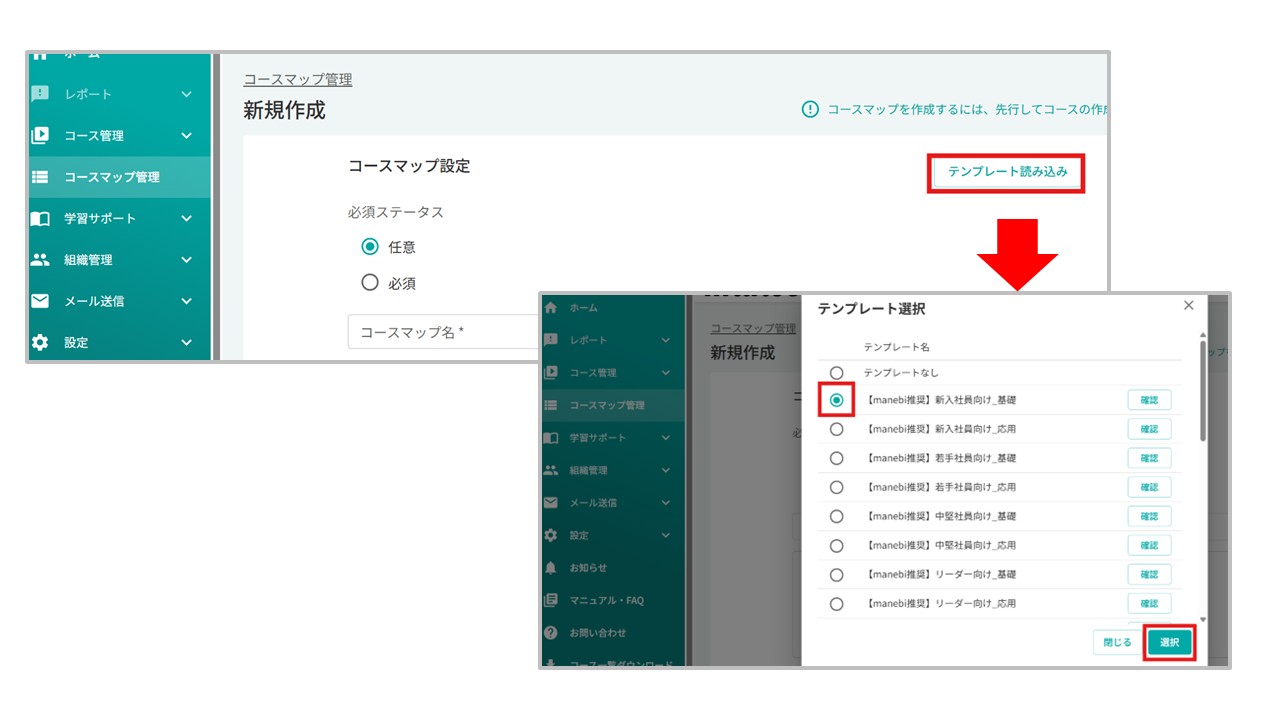Expand the レポート chevron in top sidebar
This screenshot has height=720, width=1280.
186,94
